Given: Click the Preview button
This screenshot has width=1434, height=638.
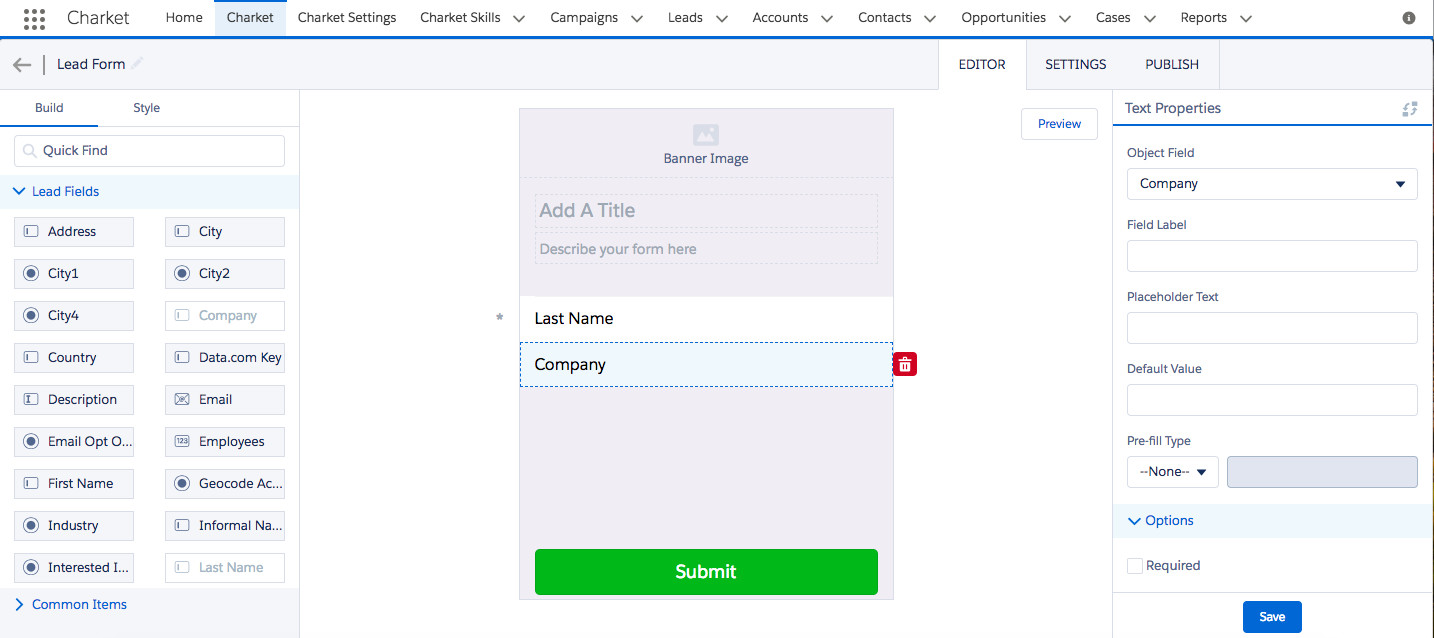Looking at the screenshot, I should [1059, 124].
